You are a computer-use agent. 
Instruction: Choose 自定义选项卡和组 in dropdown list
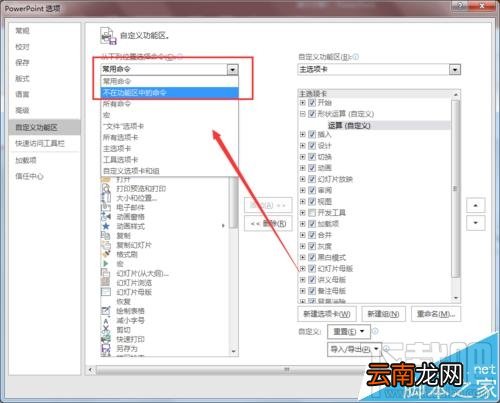170,171
